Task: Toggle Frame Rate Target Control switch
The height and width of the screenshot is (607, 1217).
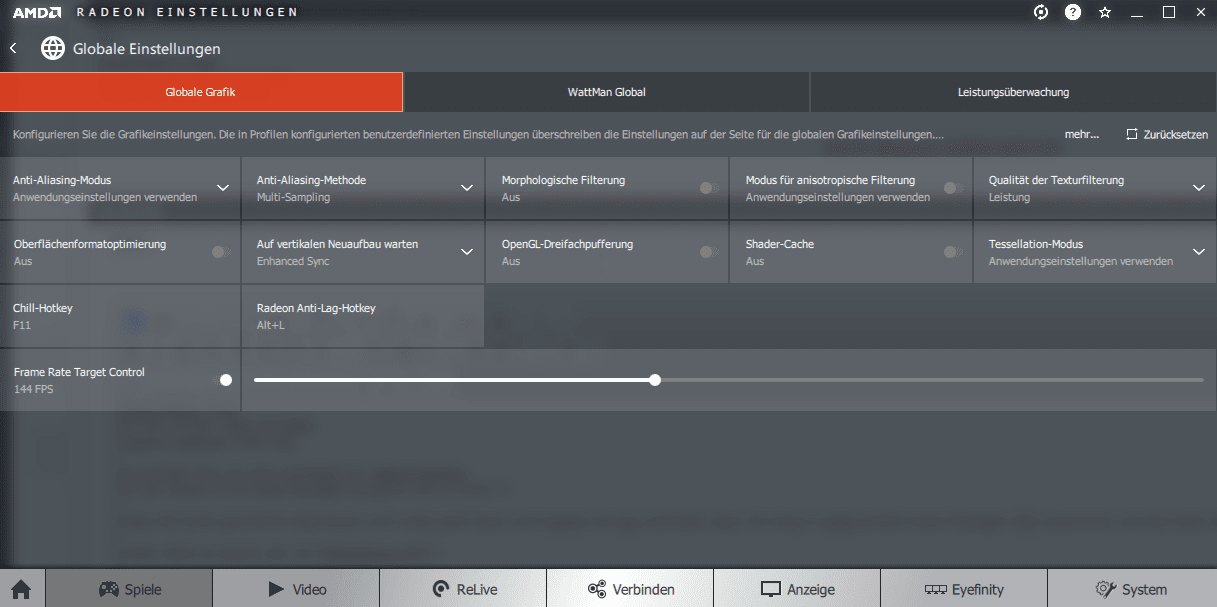Action: click(x=223, y=380)
